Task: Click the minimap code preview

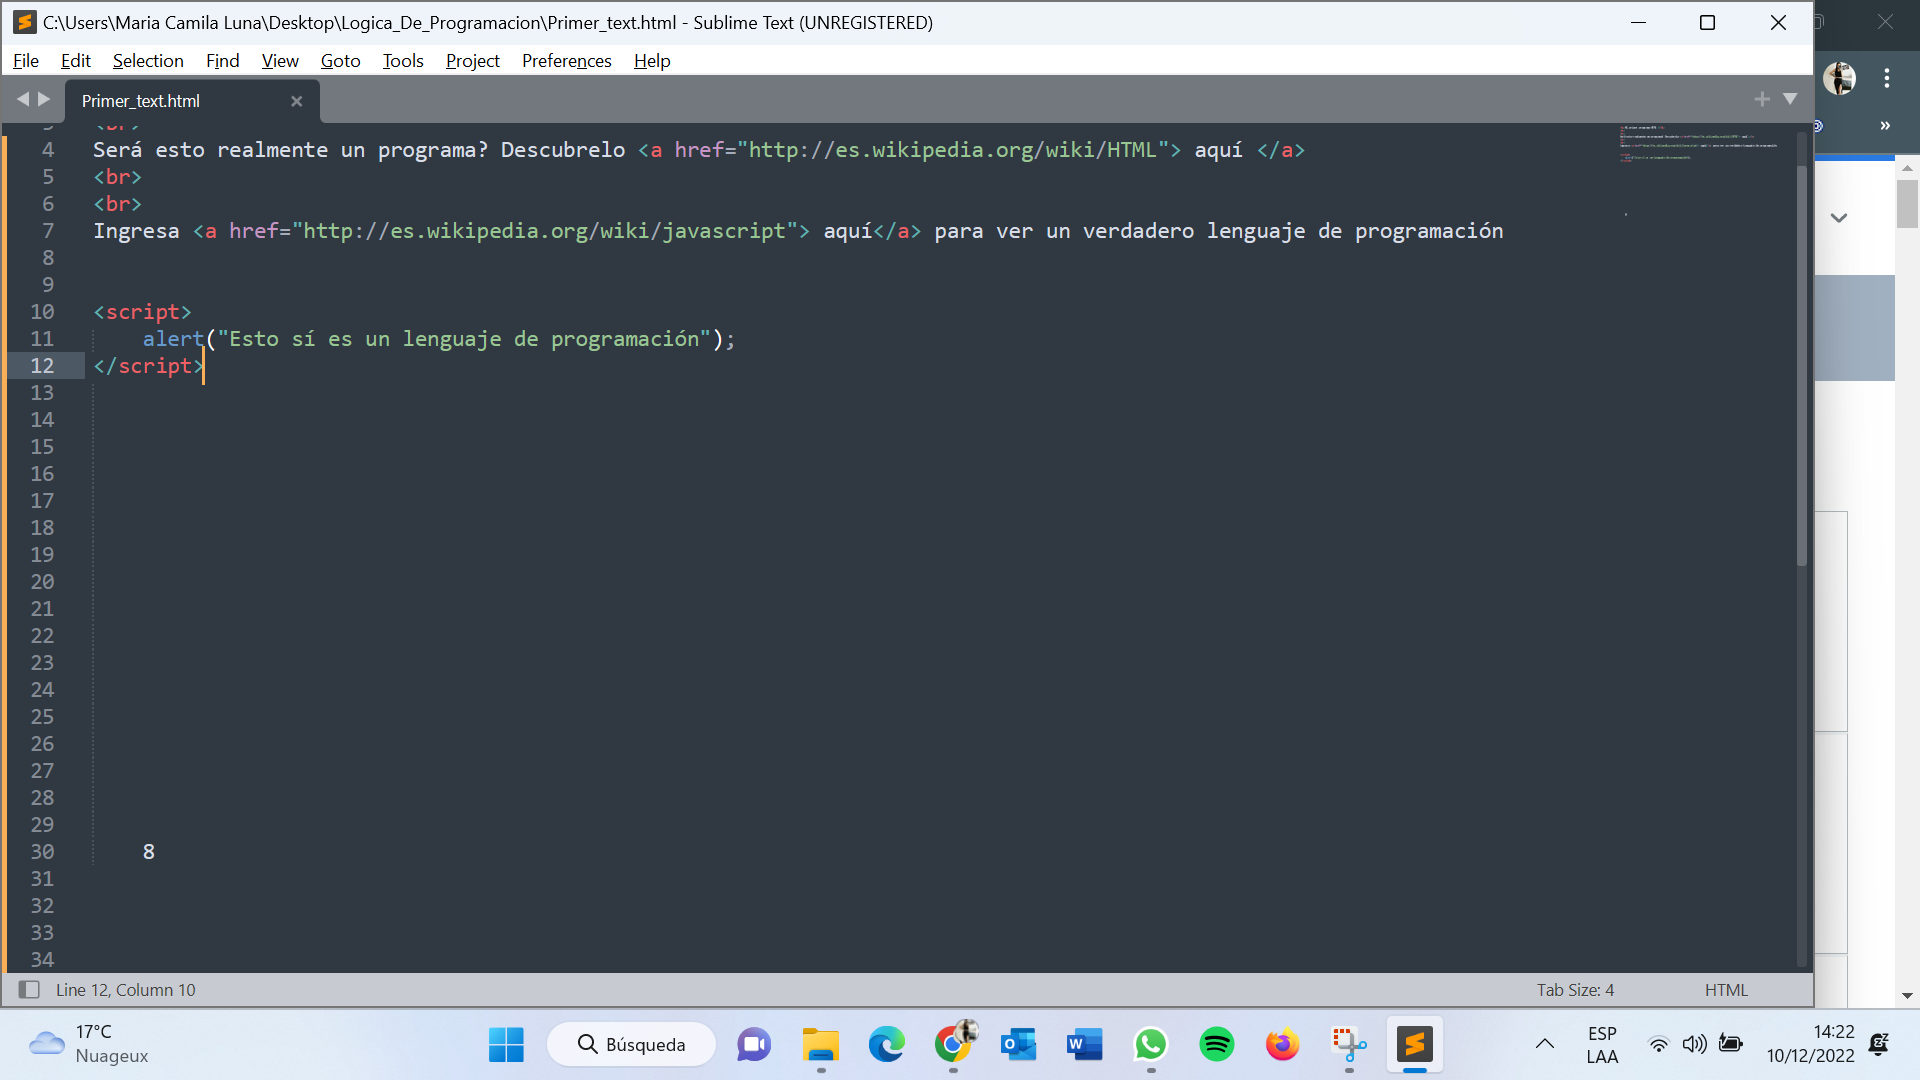Action: (x=1698, y=143)
